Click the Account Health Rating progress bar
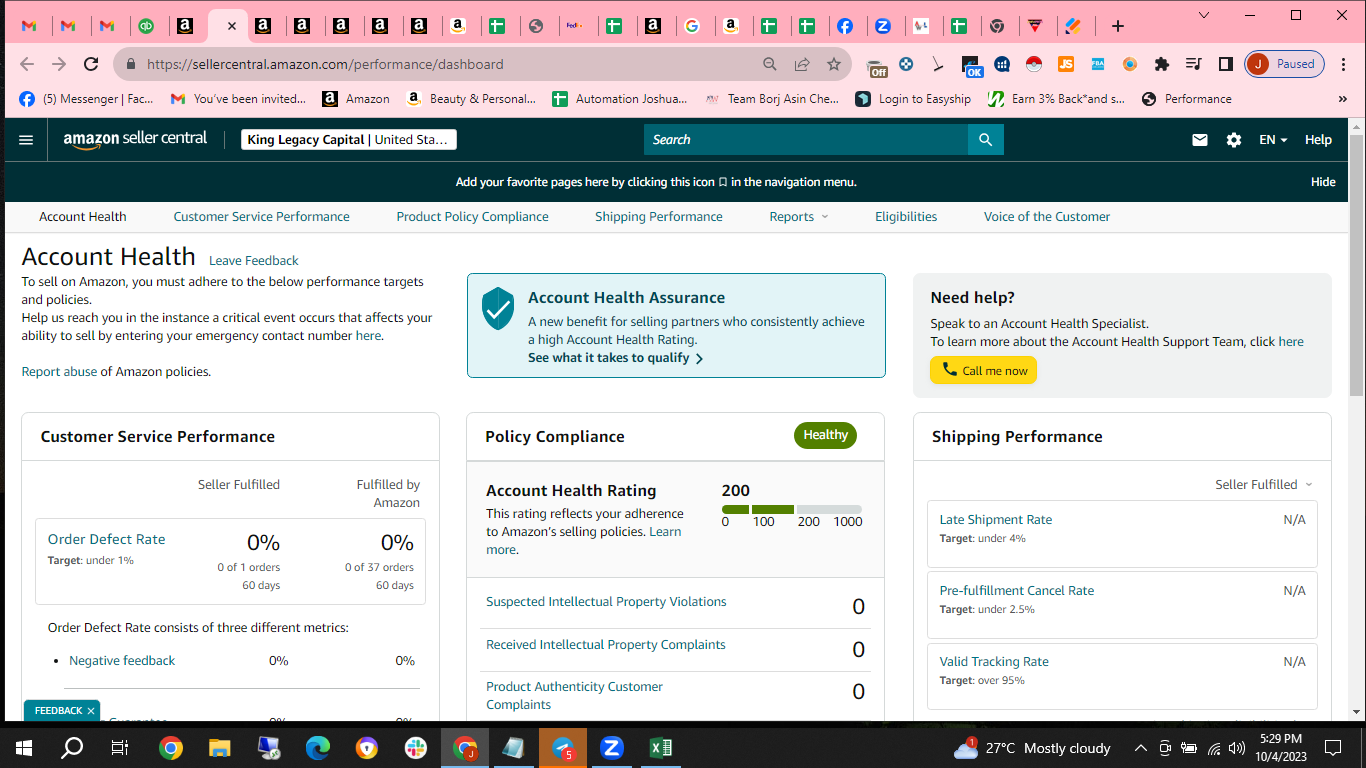The height and width of the screenshot is (768, 1366). click(791, 510)
